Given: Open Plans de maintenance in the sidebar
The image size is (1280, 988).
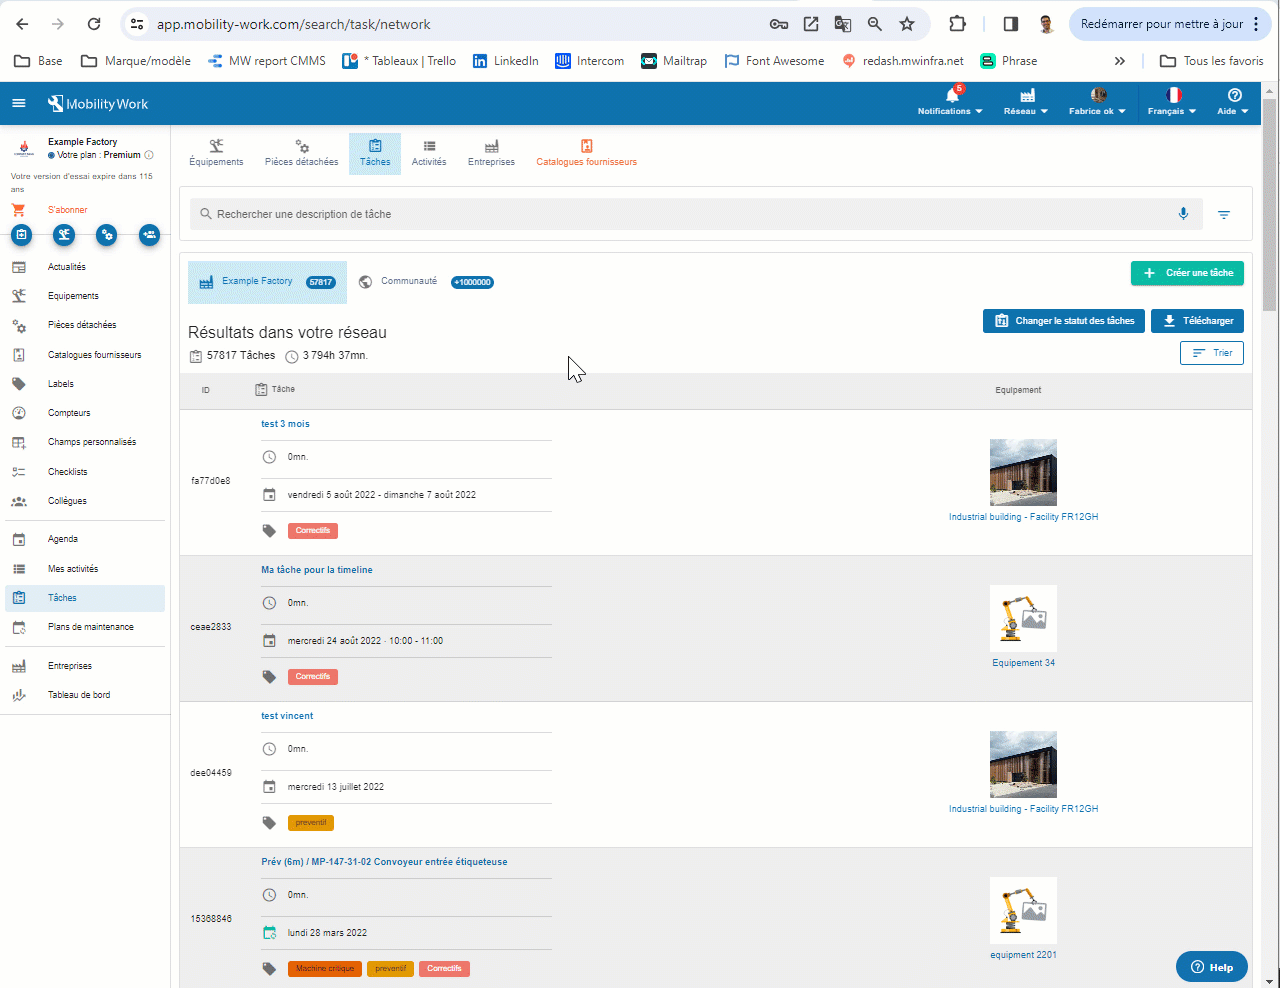Looking at the screenshot, I should pyautogui.click(x=90, y=627).
